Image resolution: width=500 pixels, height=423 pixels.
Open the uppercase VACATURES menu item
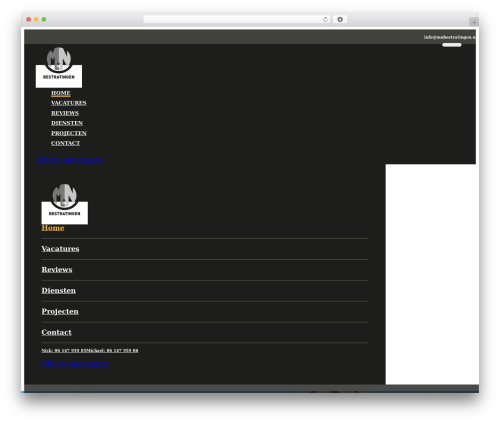[x=69, y=103]
